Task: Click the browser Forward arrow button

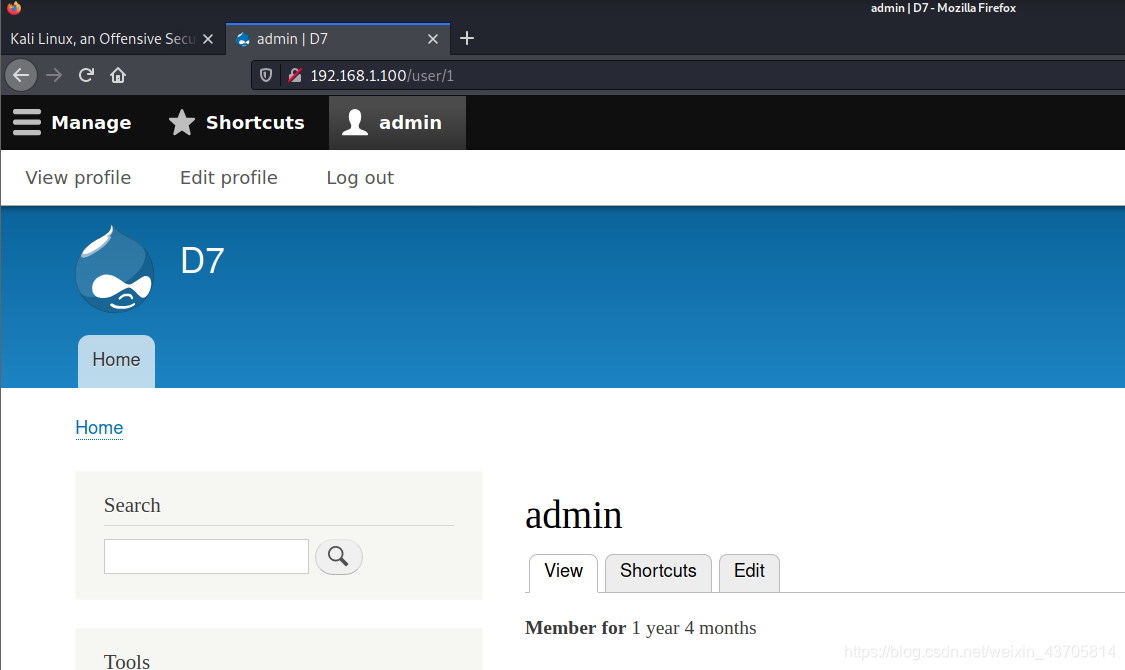Action: [54, 75]
